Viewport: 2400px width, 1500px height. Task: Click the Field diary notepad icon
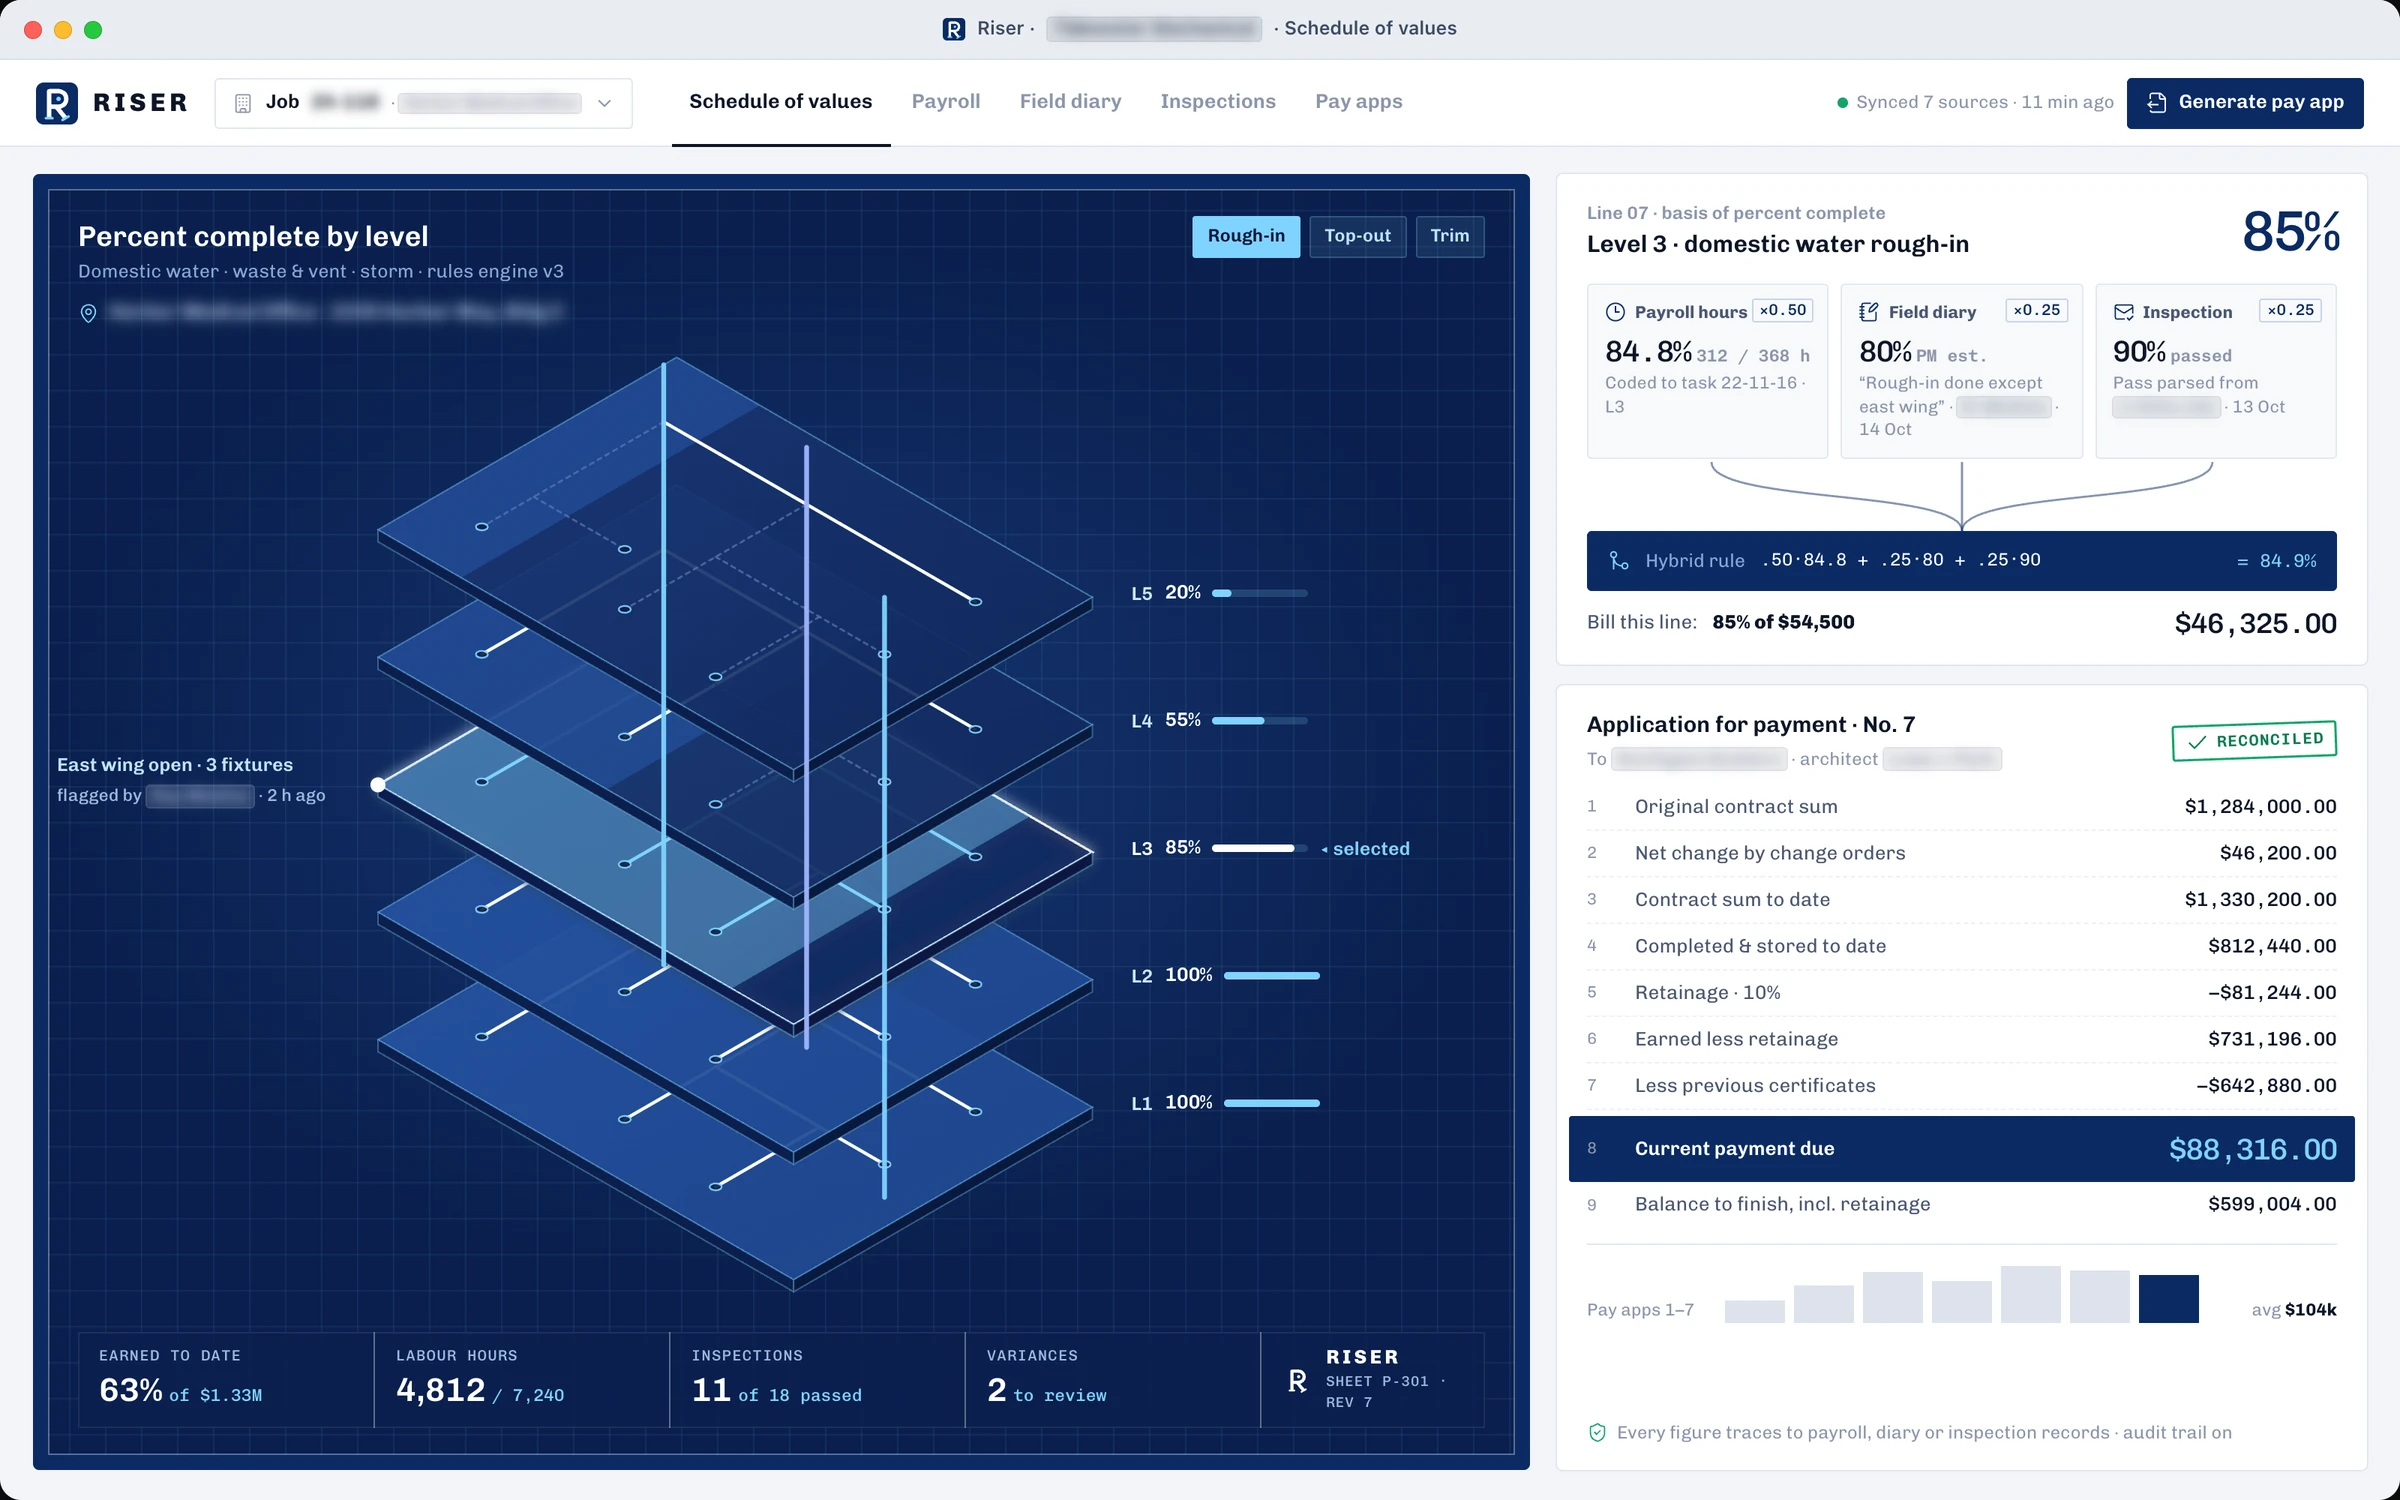1868,312
